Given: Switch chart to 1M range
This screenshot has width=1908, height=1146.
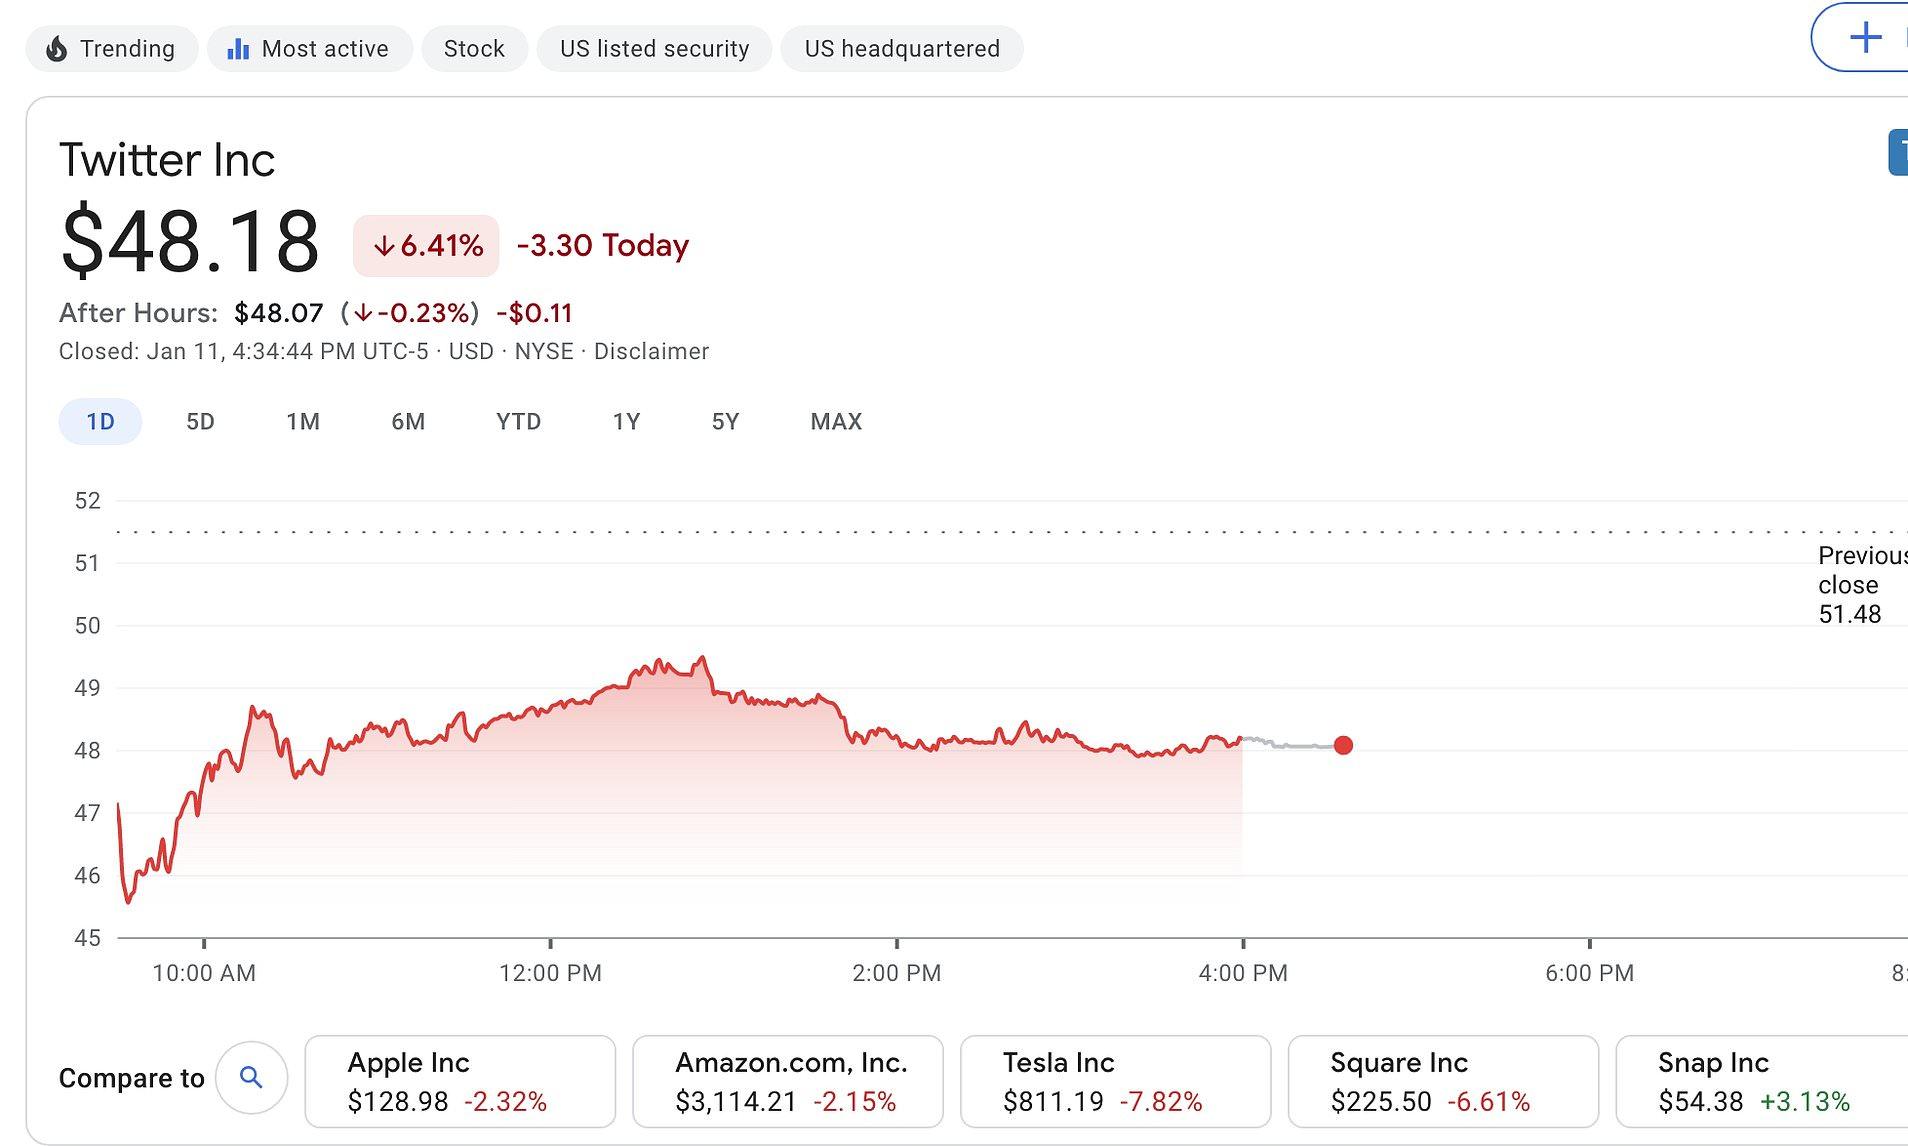Looking at the screenshot, I should tap(303, 421).
